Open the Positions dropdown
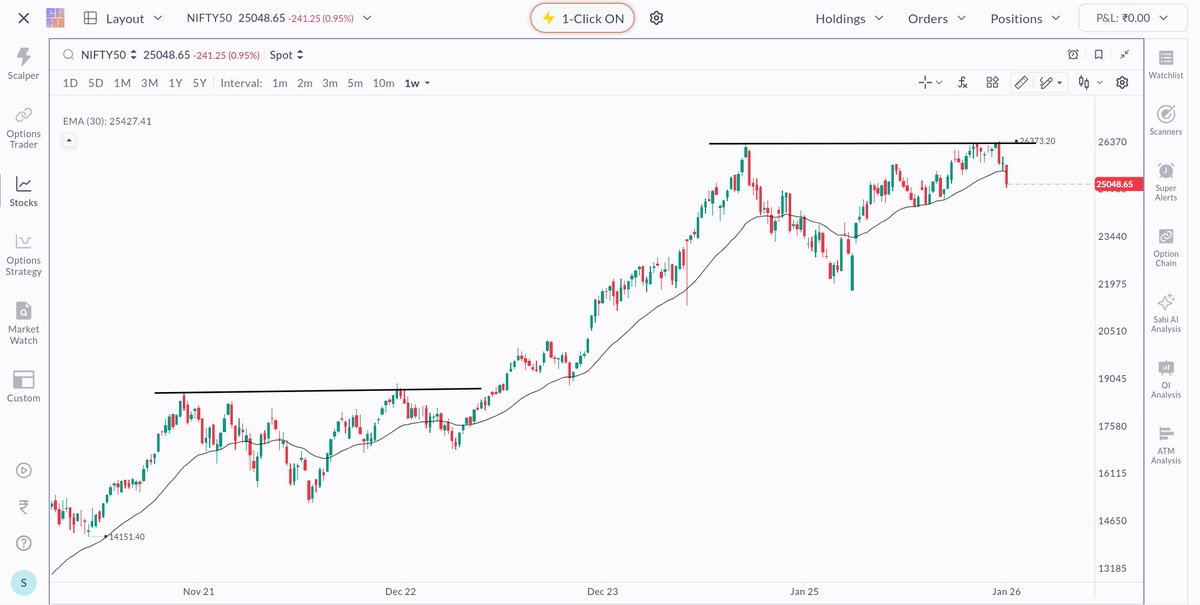Image resolution: width=1200 pixels, height=605 pixels. (1025, 18)
